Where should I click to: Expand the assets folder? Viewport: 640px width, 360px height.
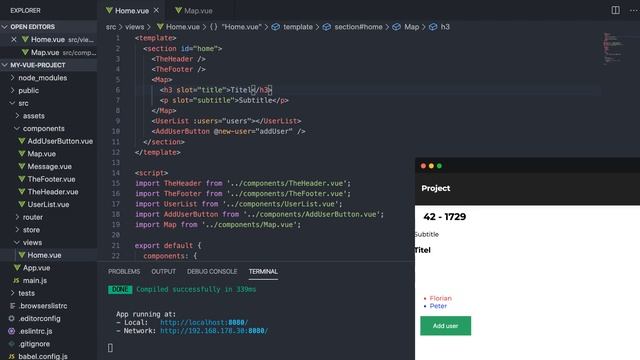coord(33,116)
